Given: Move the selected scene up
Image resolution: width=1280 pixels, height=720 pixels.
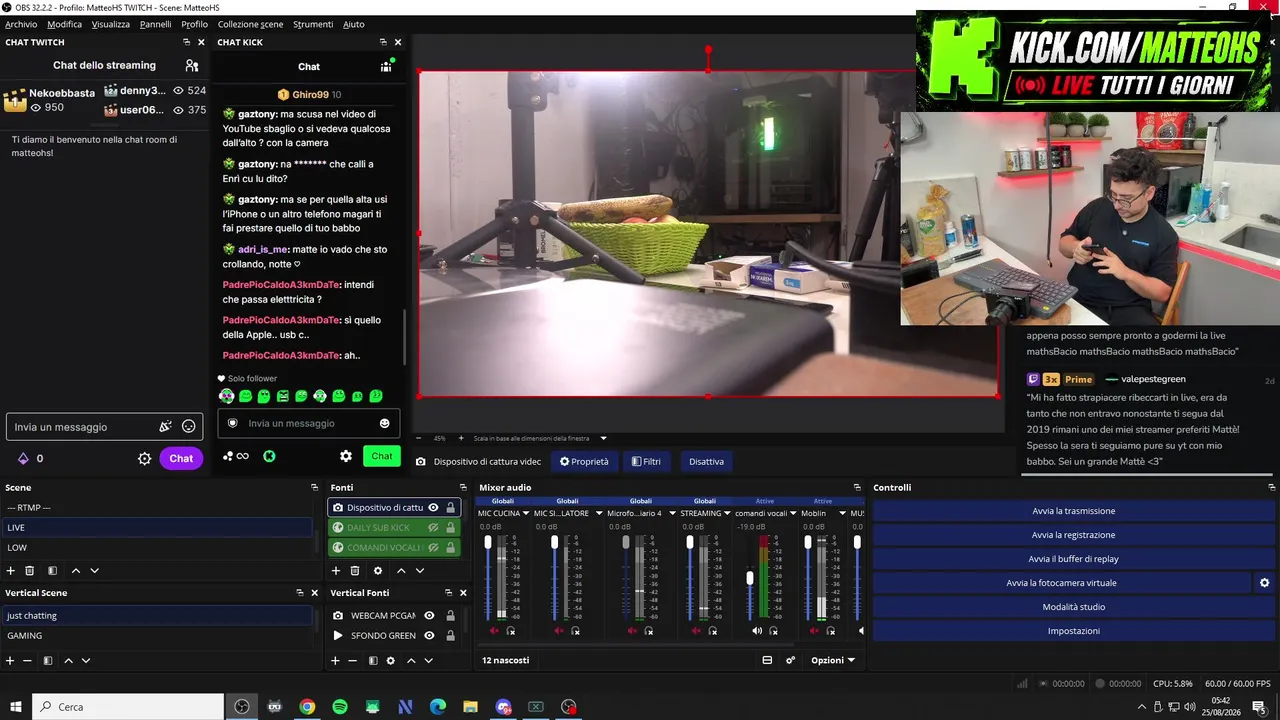Looking at the screenshot, I should coord(75,571).
